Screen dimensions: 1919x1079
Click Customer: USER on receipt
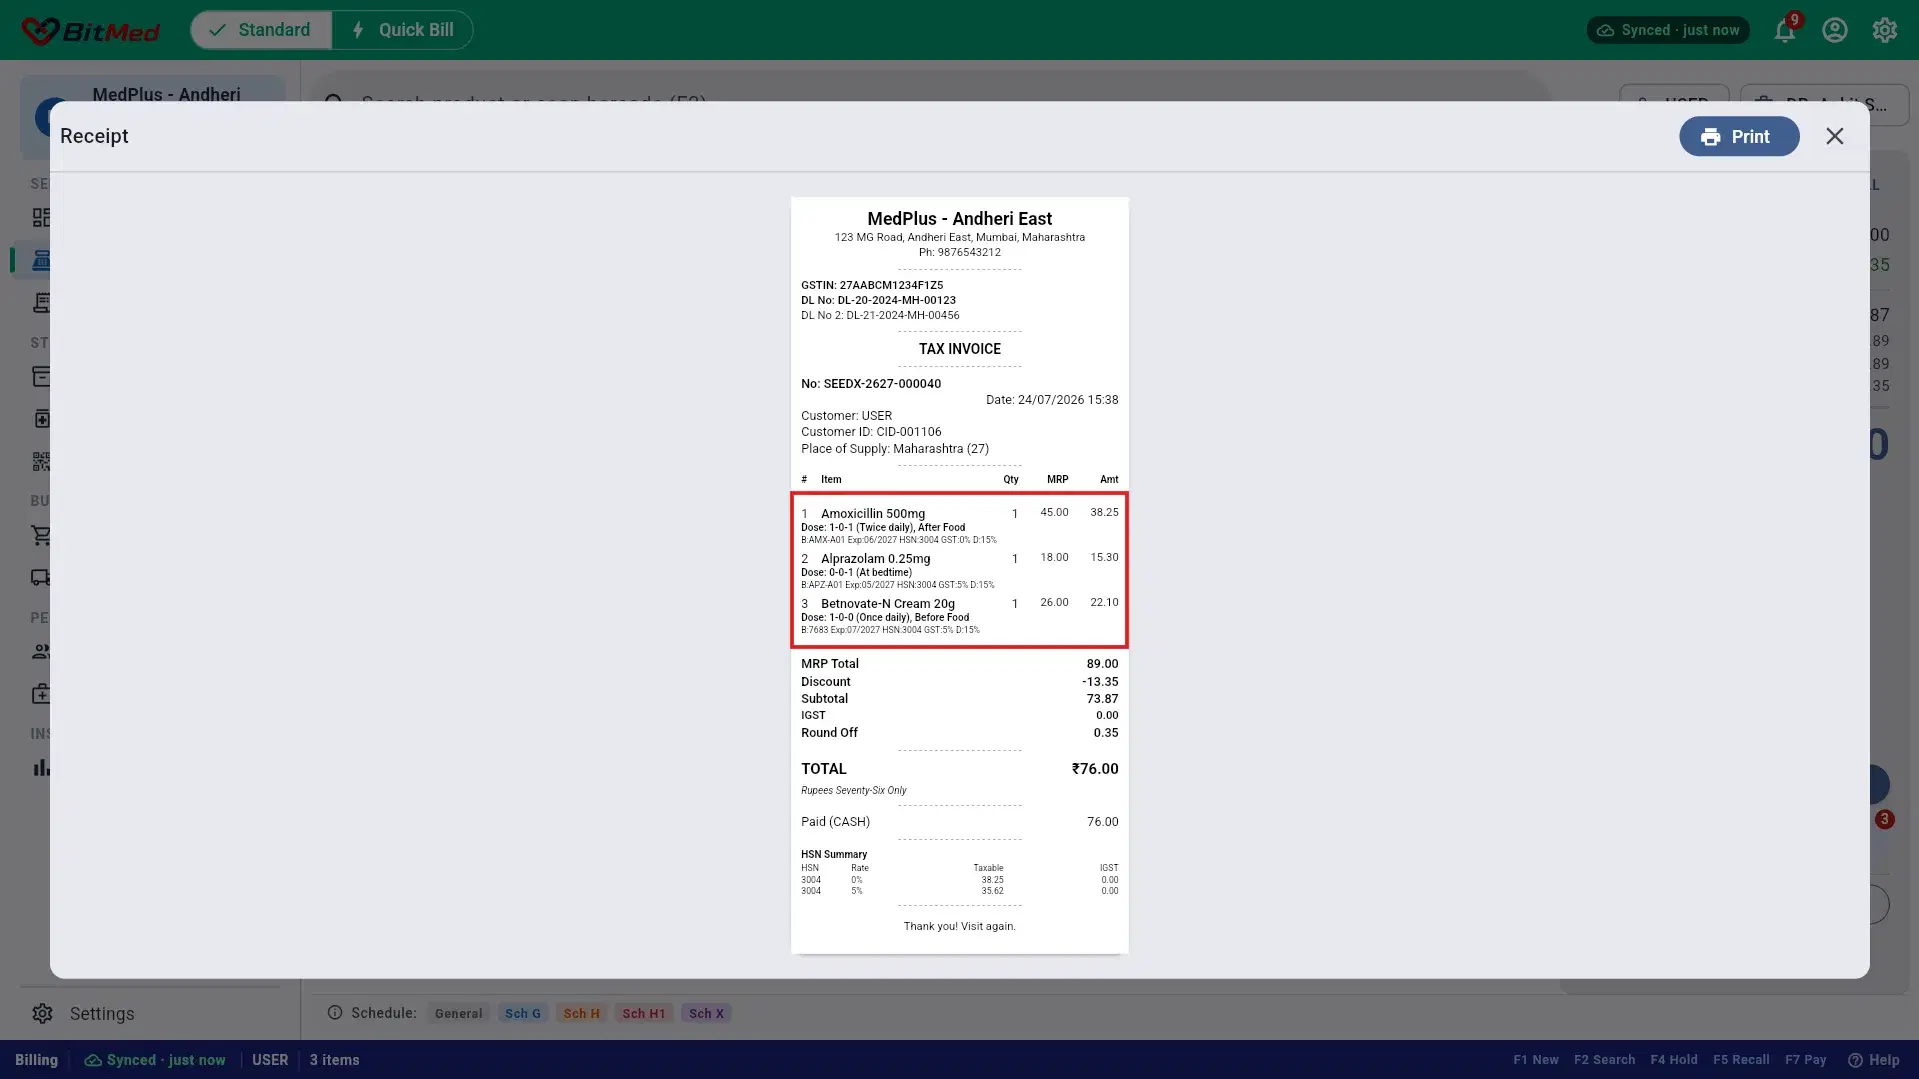846,415
